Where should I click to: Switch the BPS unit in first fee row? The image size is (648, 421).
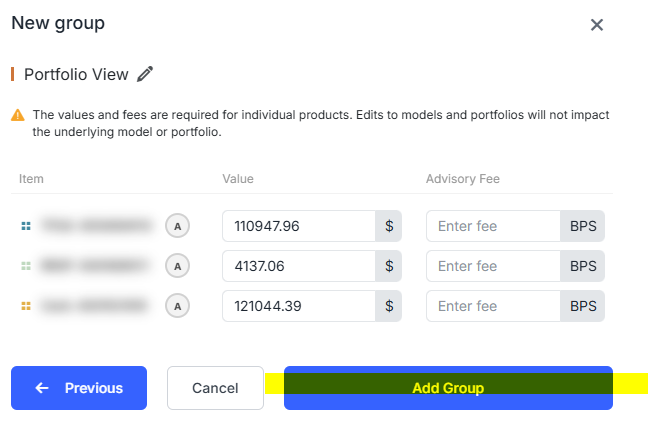(583, 226)
